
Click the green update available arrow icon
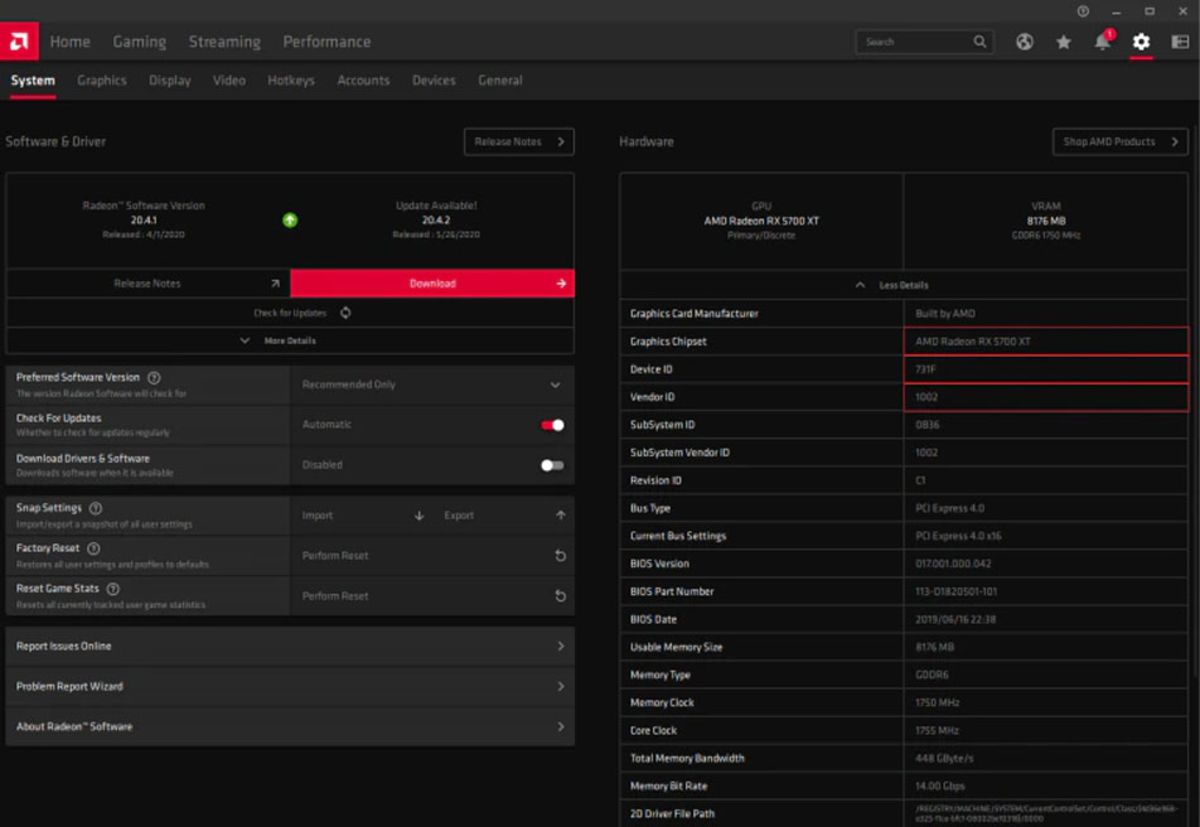(x=290, y=220)
